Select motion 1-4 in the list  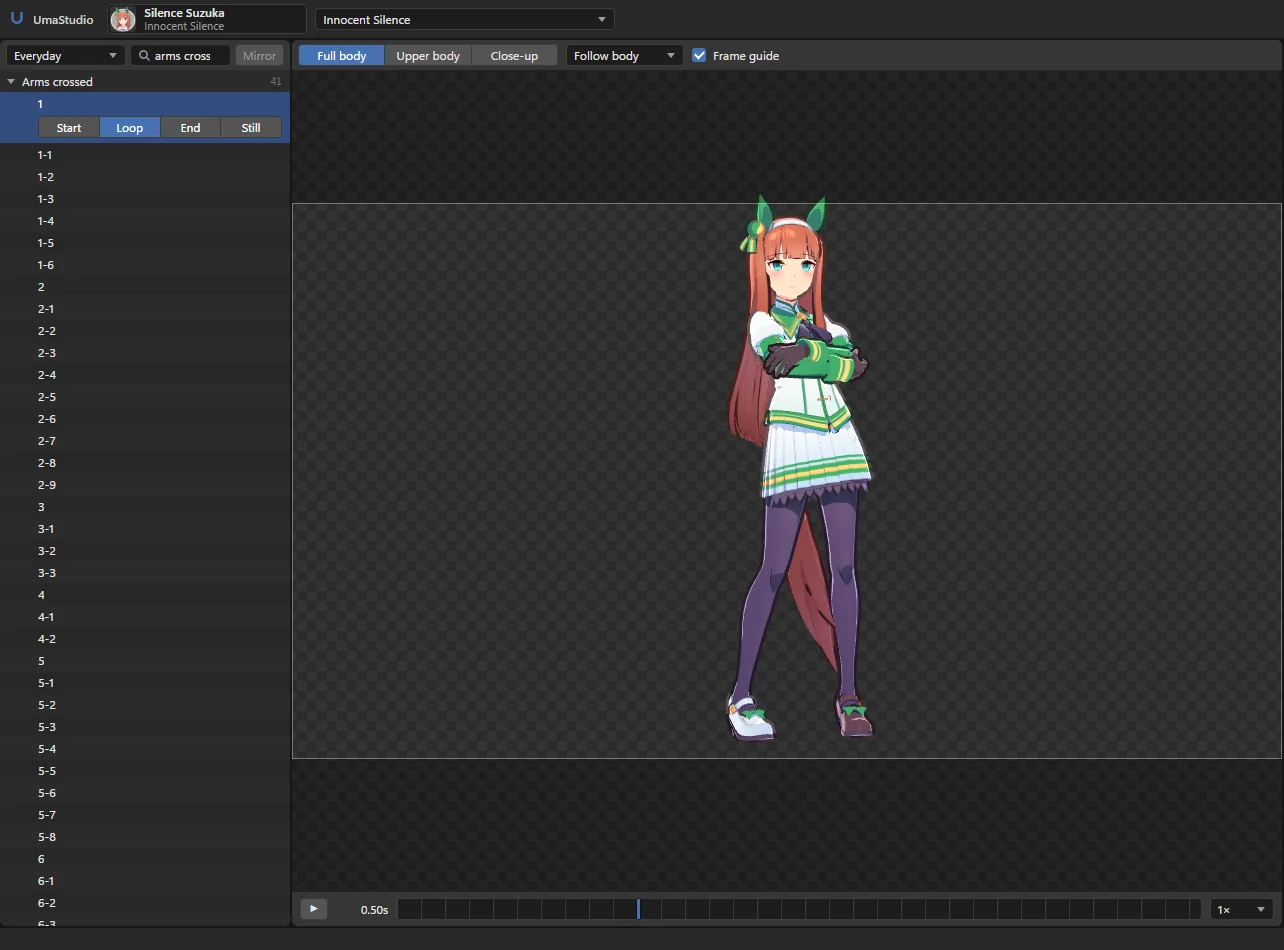[x=145, y=221]
